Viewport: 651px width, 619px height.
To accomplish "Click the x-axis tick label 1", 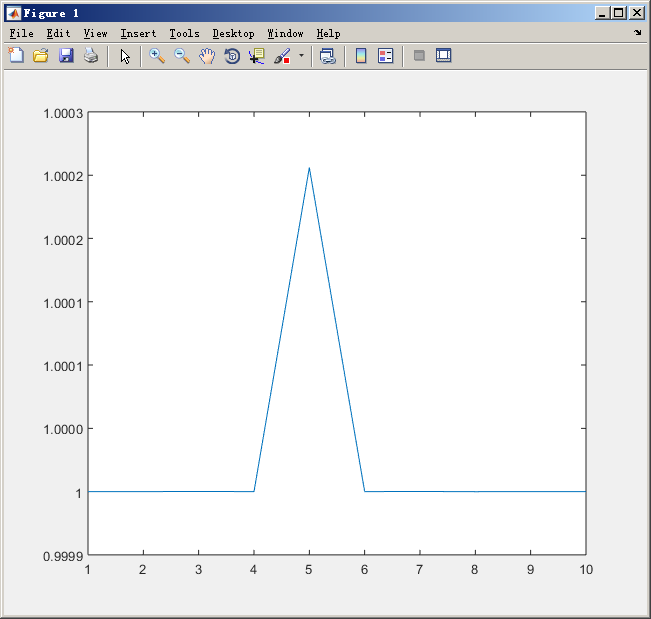I will point(88,570).
